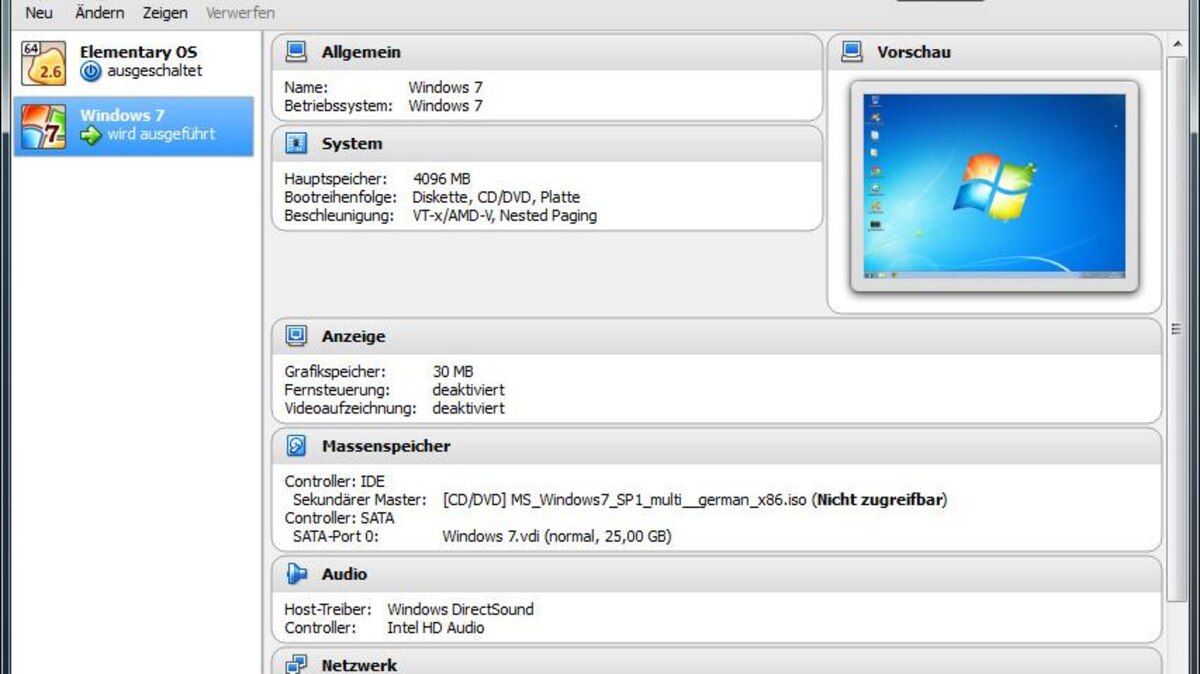
Task: Click the Massenspeicher panel icon
Action: click(295, 445)
